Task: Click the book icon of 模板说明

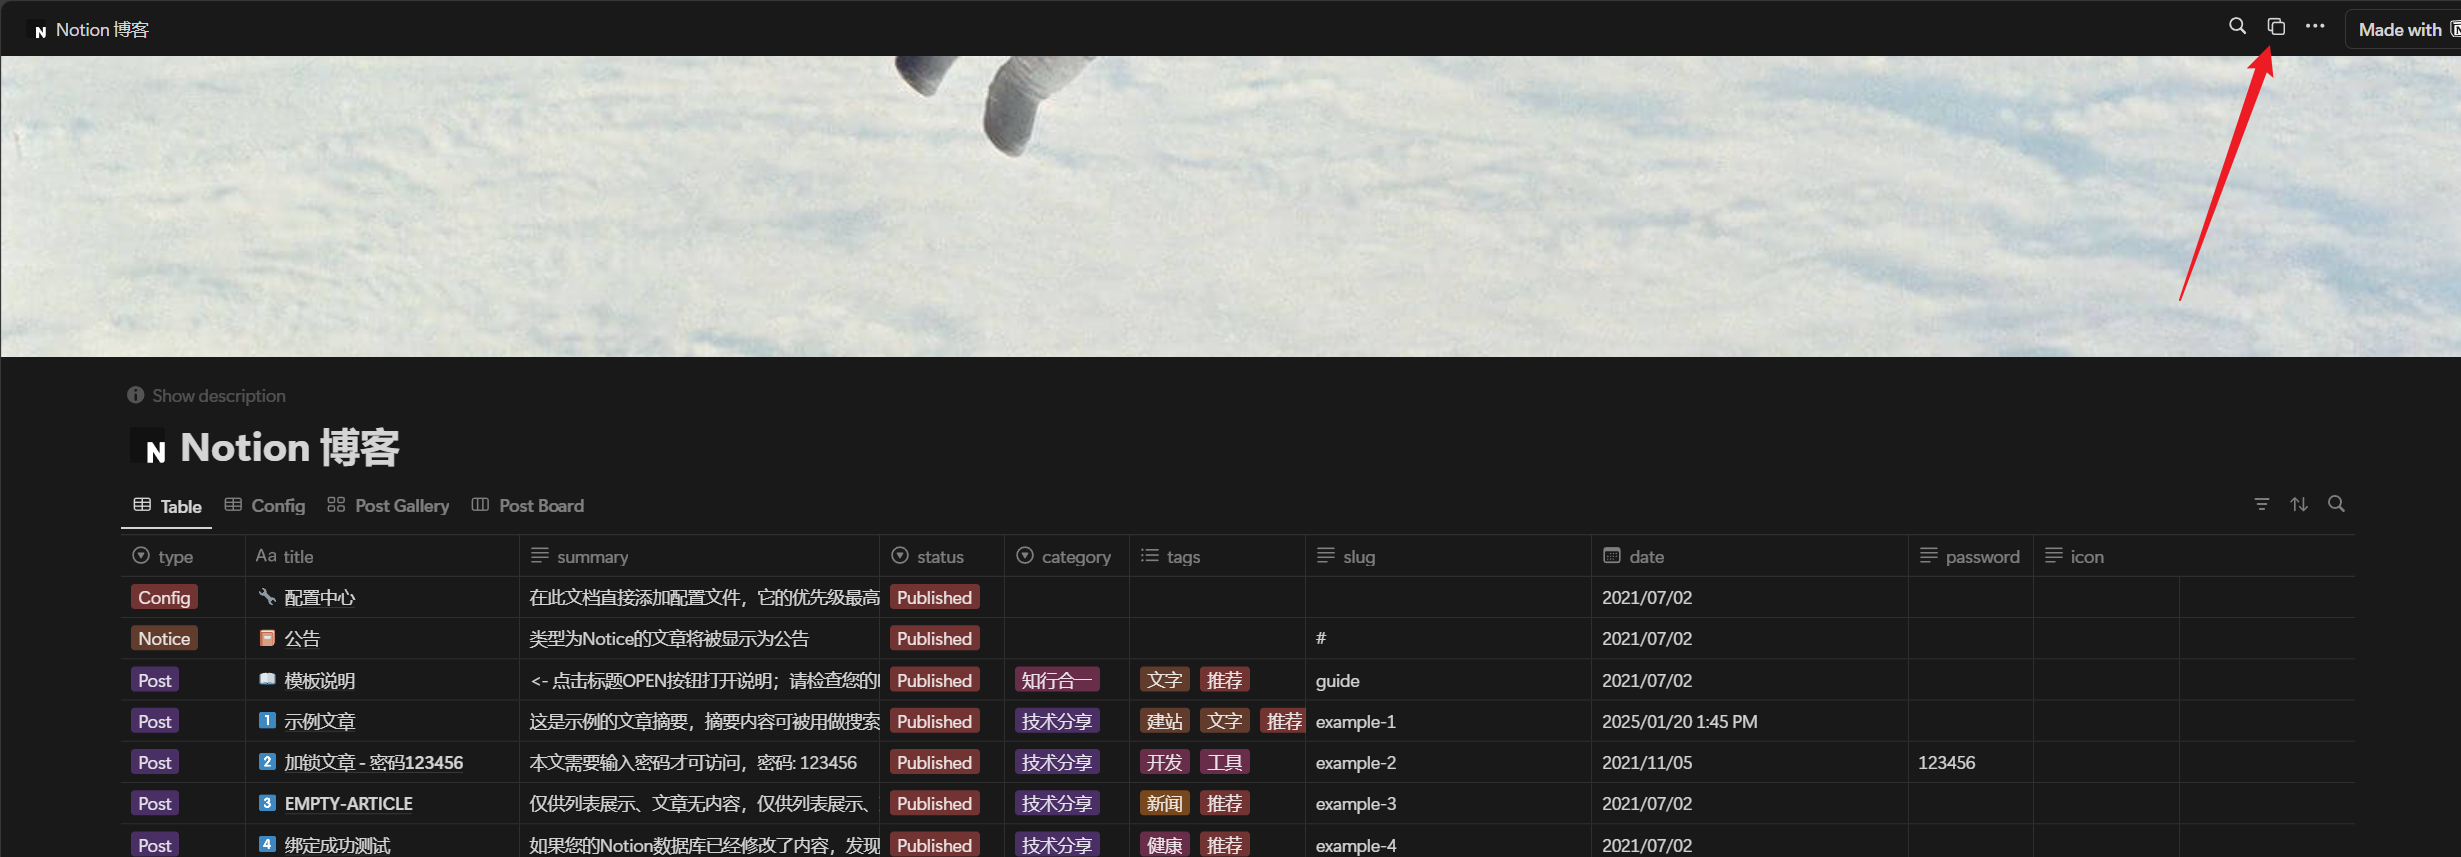Action: (x=267, y=679)
